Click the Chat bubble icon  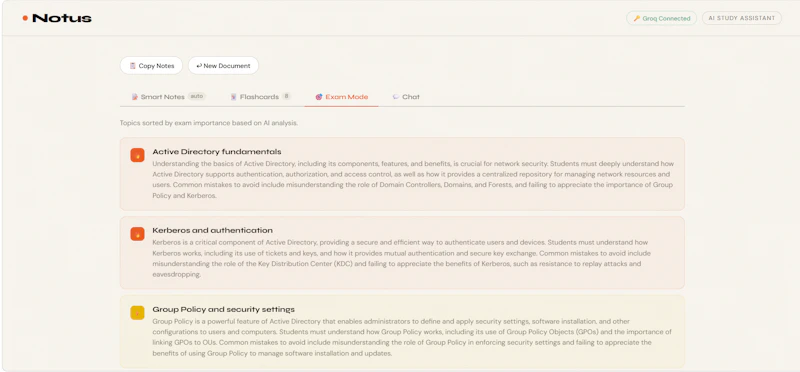(x=396, y=96)
